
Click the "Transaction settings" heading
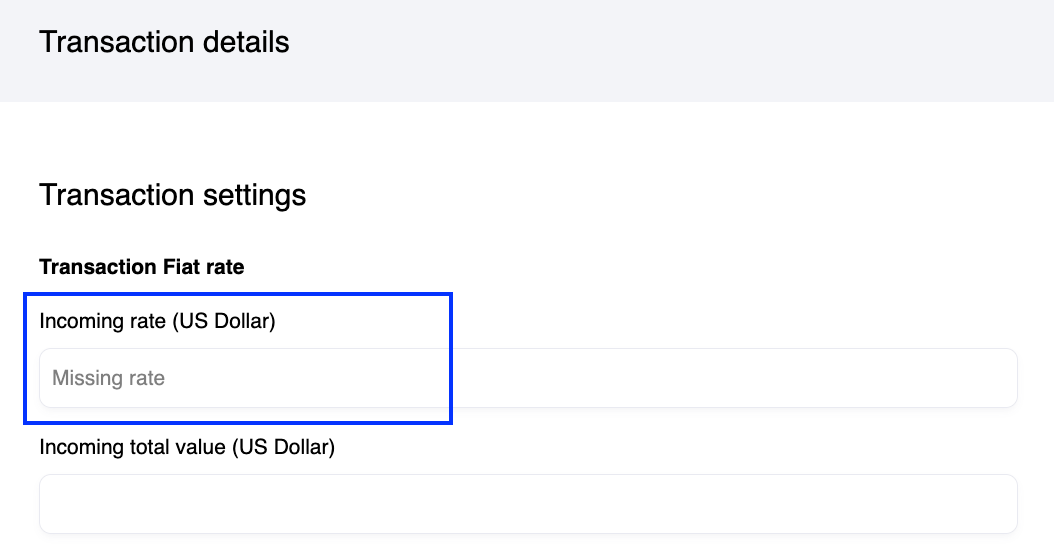pyautogui.click(x=172, y=195)
